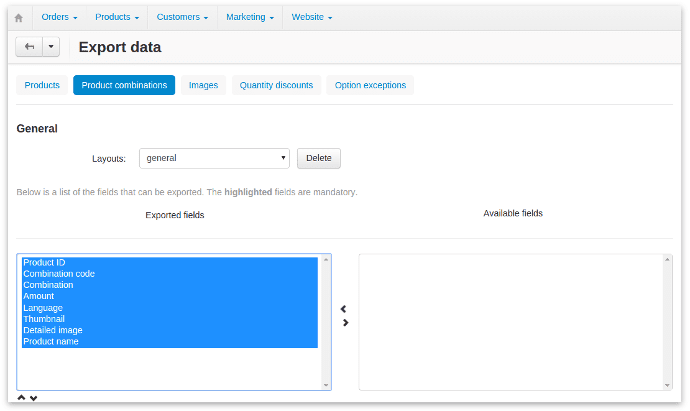690x411 pixels.
Task: Click the back arrow button
Action: [x=29, y=47]
